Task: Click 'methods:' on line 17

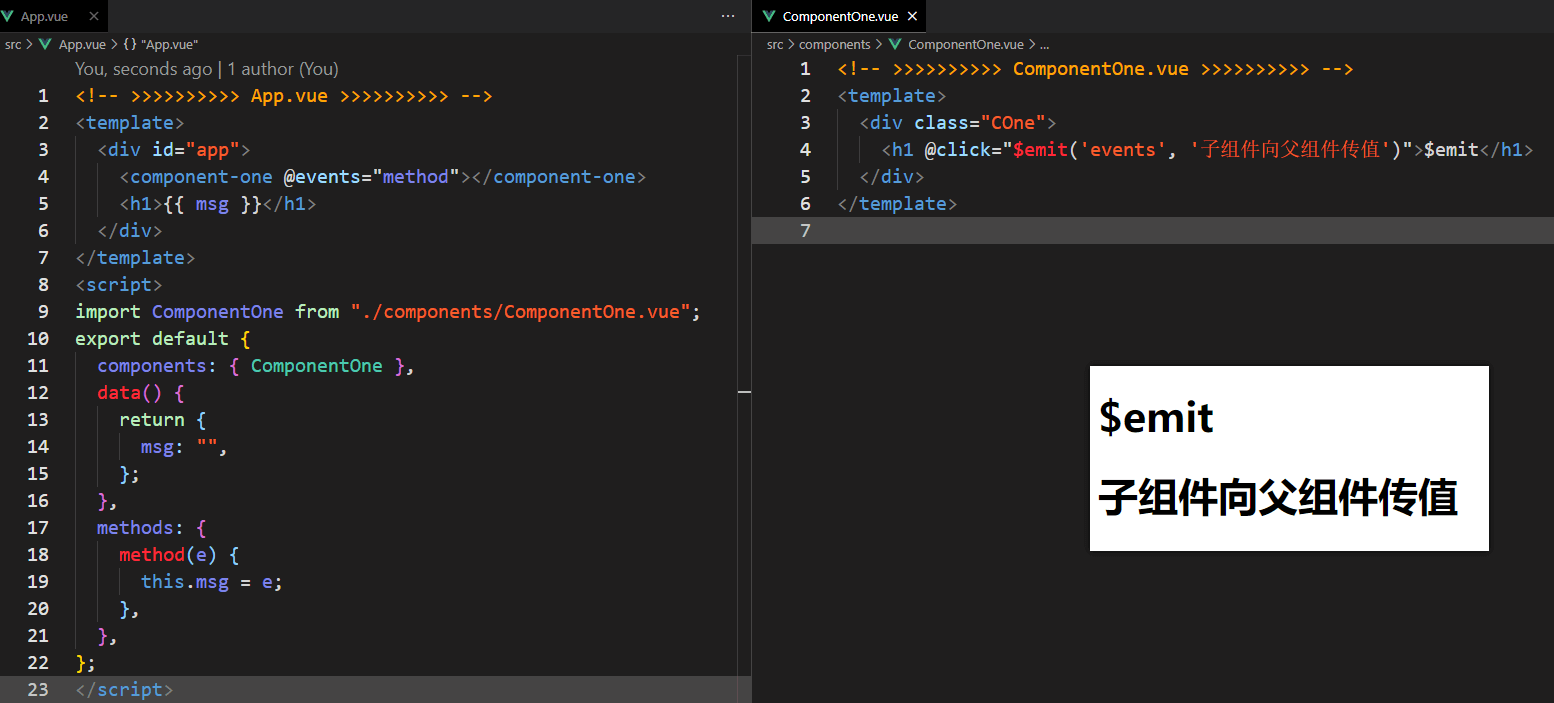Action: coord(141,528)
